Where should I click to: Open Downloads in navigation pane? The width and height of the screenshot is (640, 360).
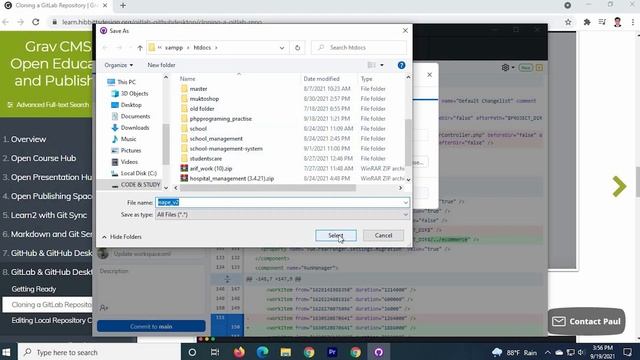pos(135,128)
